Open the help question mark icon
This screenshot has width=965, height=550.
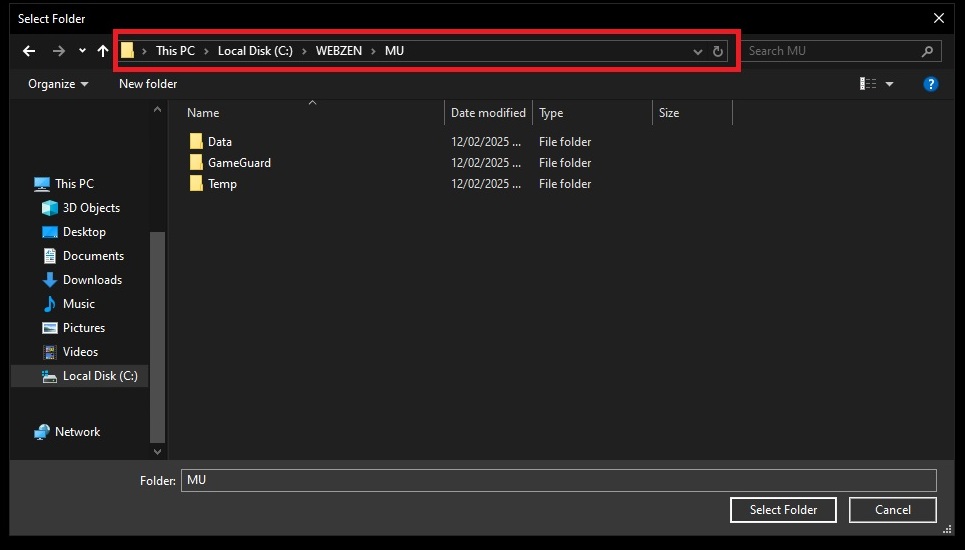click(x=930, y=84)
